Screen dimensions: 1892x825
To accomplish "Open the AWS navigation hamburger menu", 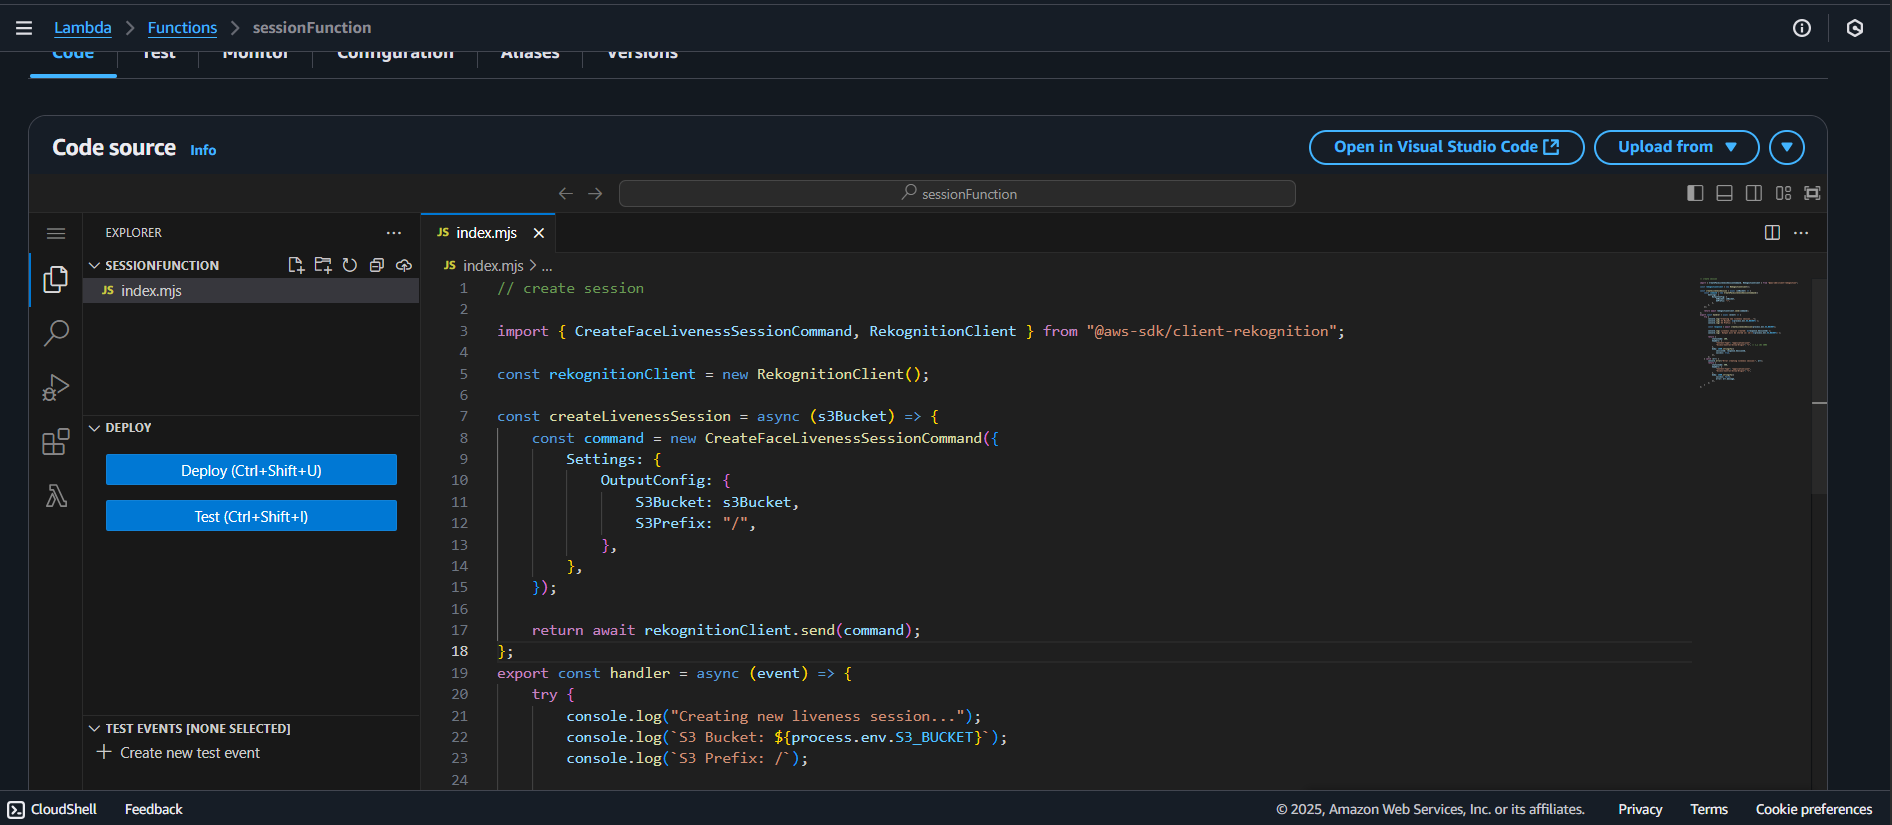I will pyautogui.click(x=24, y=28).
